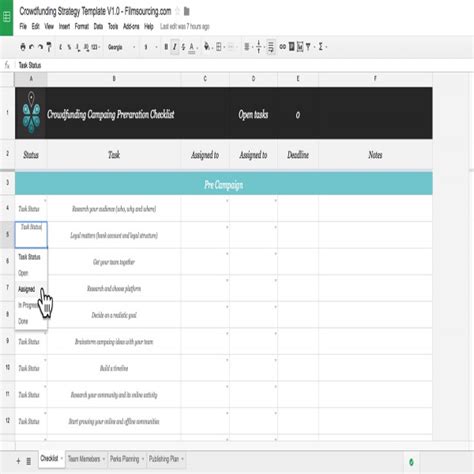Open borders dropdown
This screenshot has height=474, width=474.
pos(220,47)
